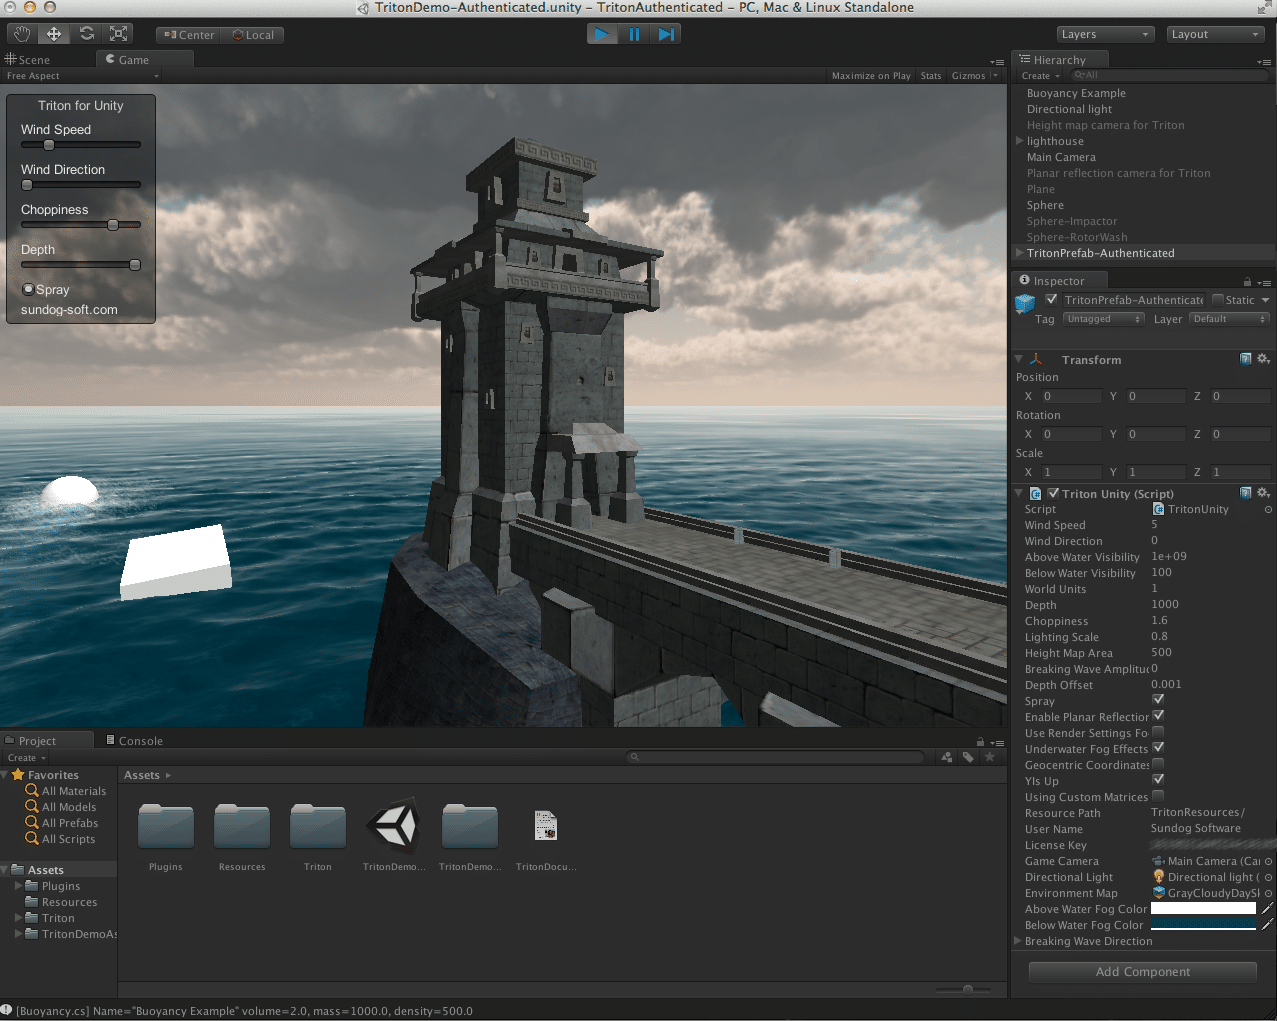This screenshot has height=1021, width=1277.
Task: Select the Scale tool
Action: (x=119, y=34)
